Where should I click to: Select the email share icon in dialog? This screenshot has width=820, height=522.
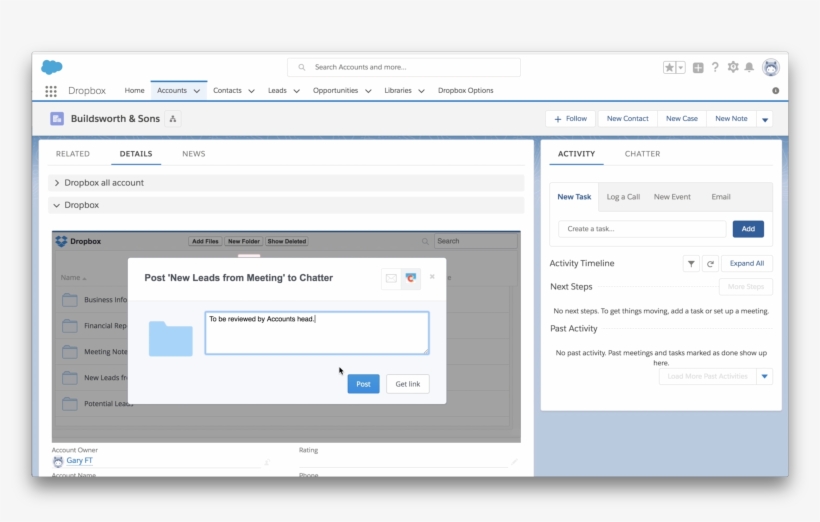pyautogui.click(x=391, y=278)
